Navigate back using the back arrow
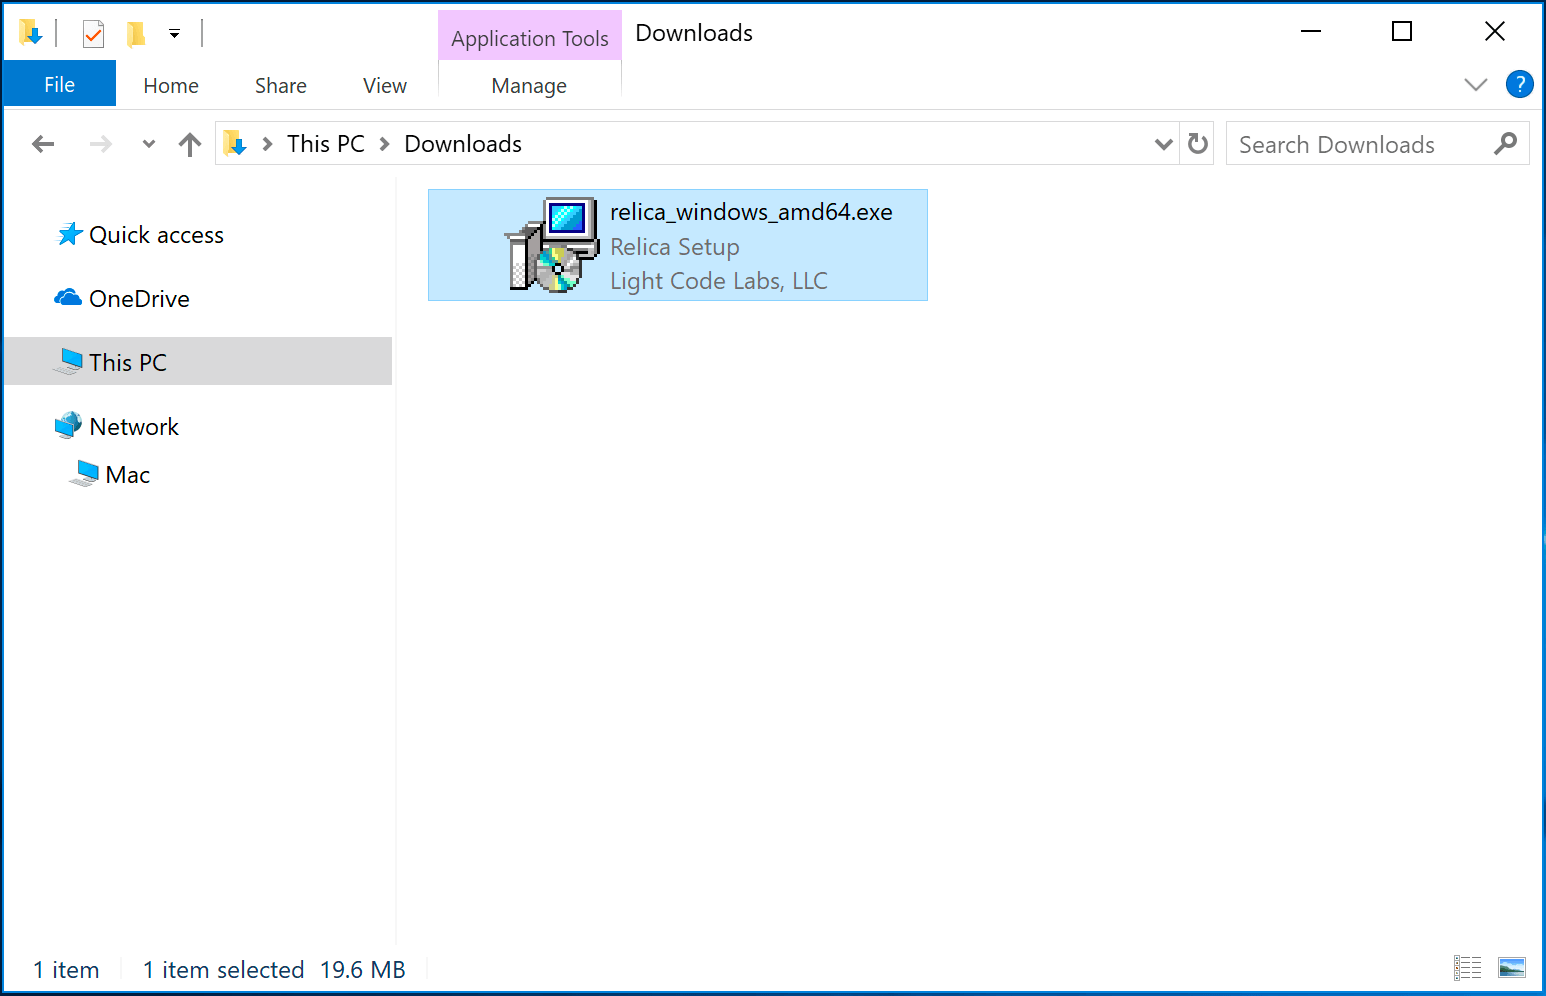1546x996 pixels. [43, 143]
